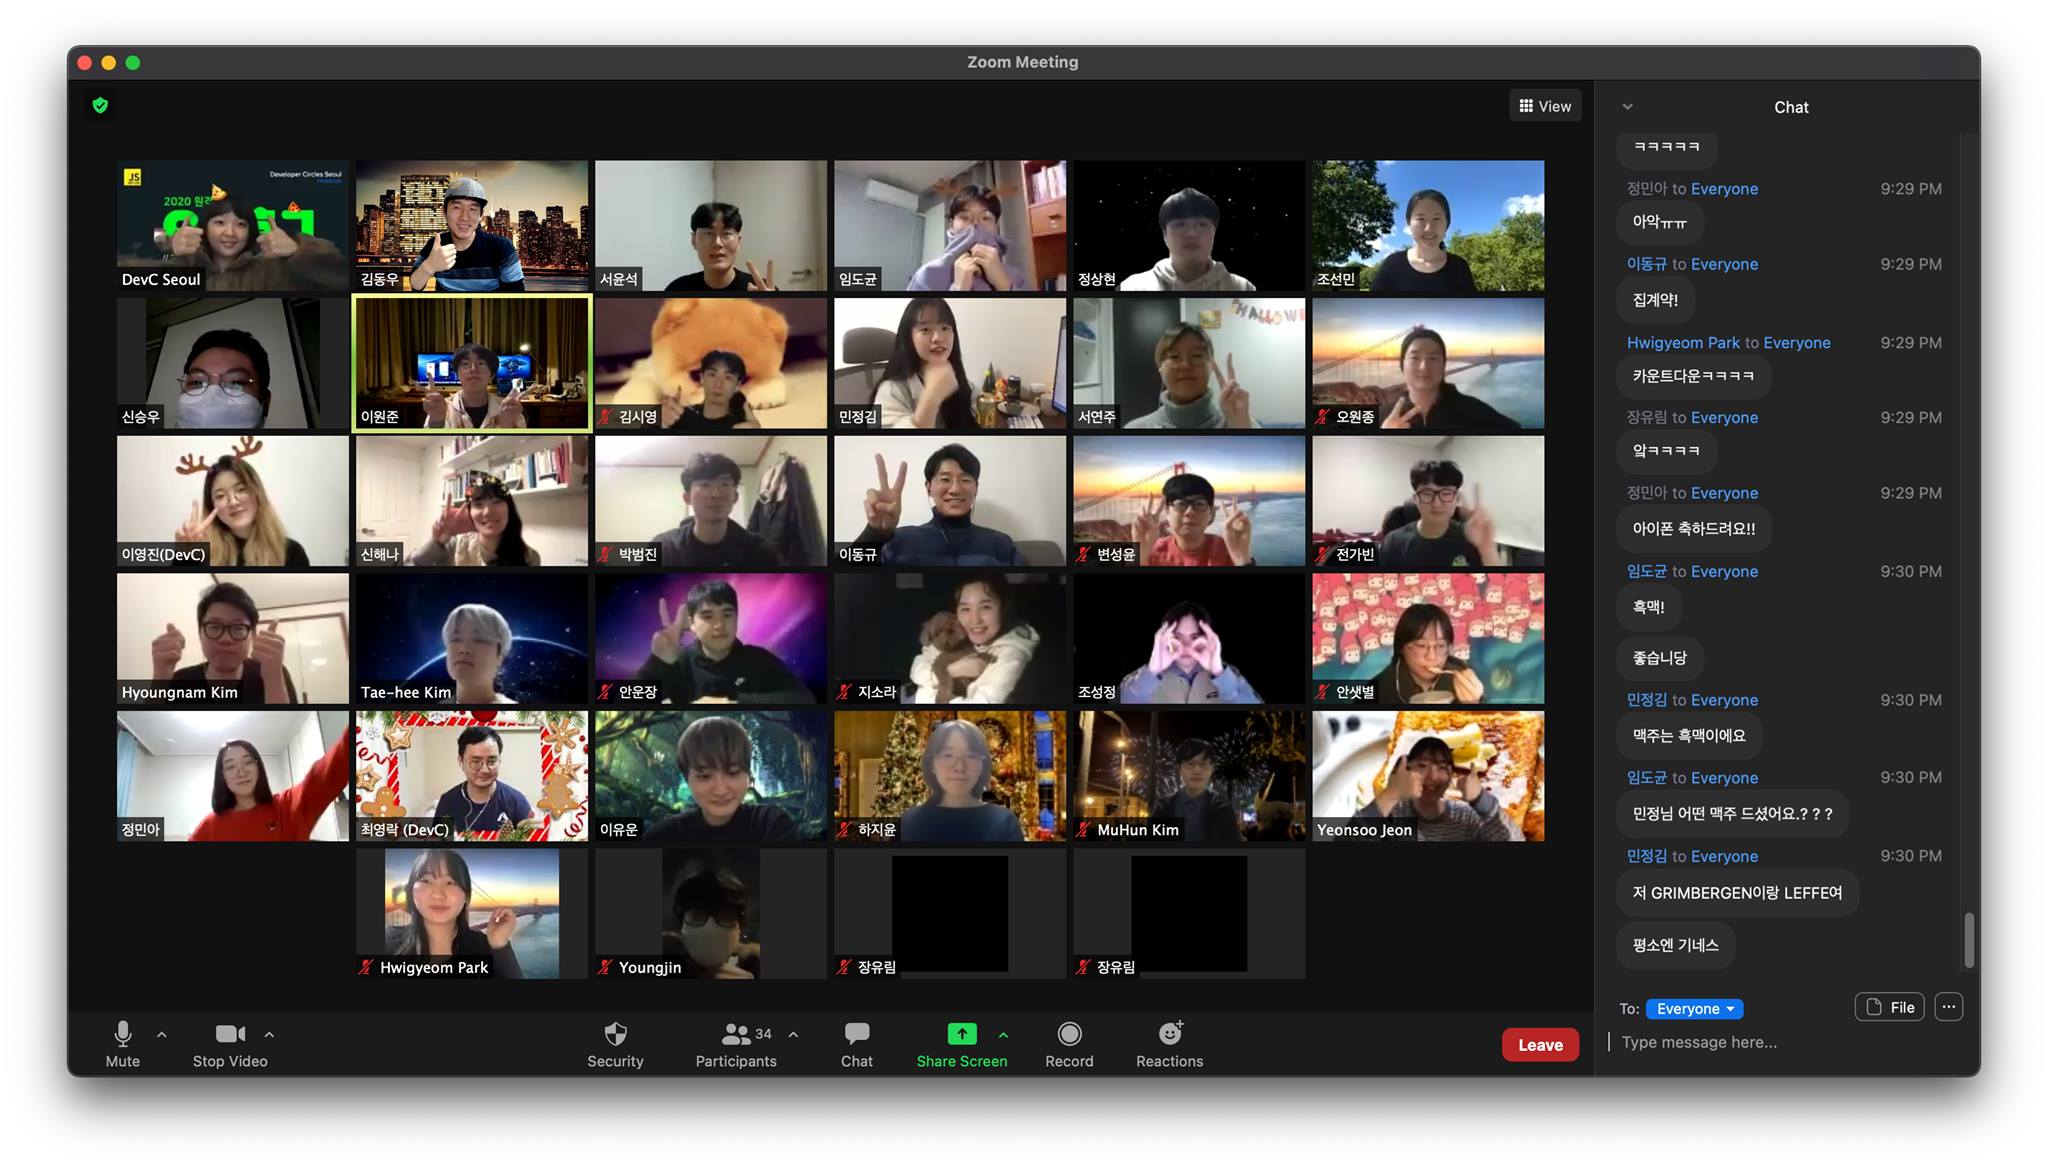Viewport: 2048px width, 1166px height.
Task: Open the View layout menu
Action: 1545,106
